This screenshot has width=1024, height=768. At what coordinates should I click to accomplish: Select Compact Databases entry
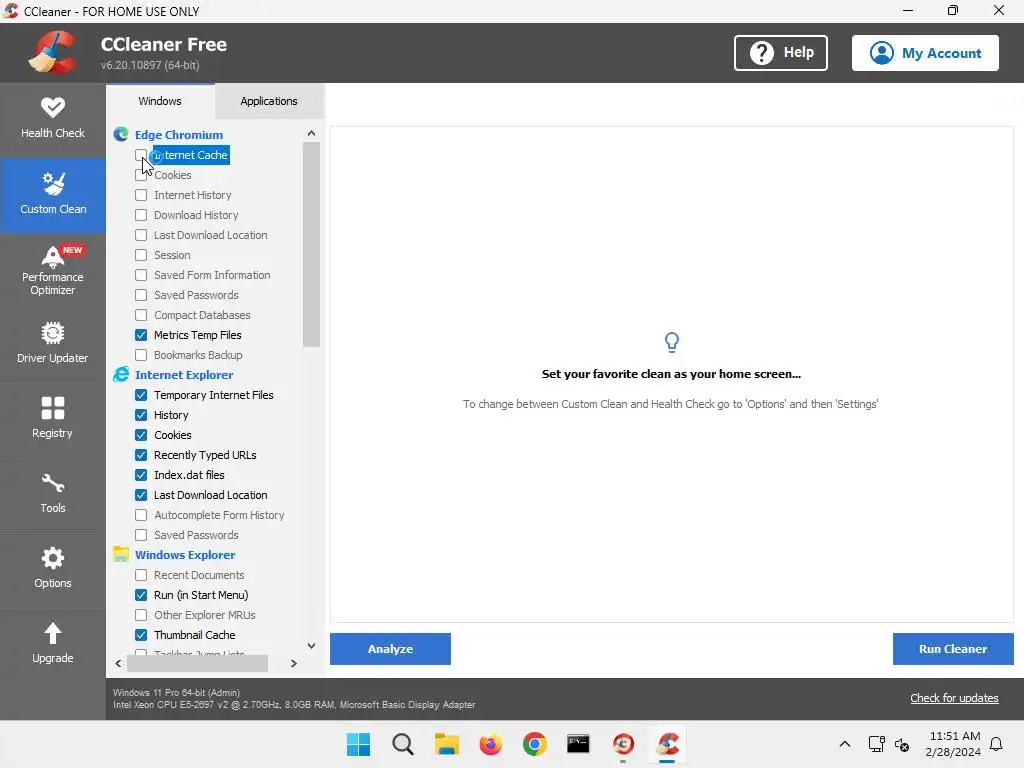tap(202, 315)
